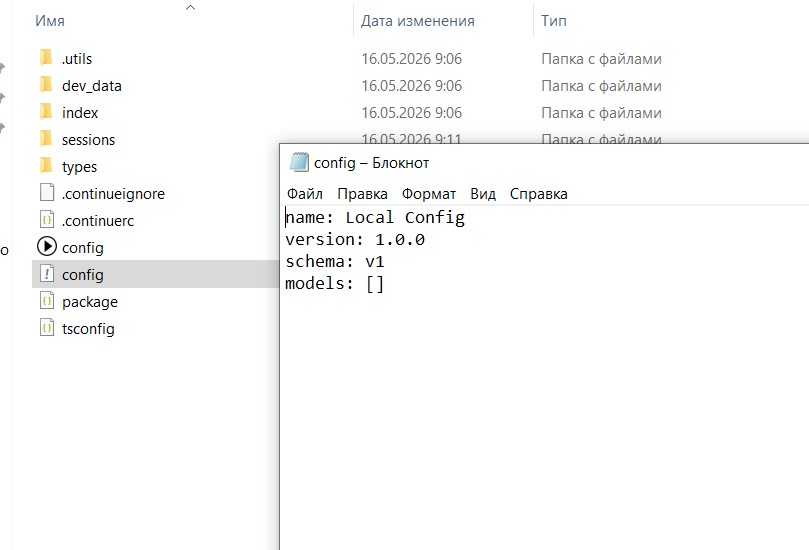Select the .utils folder name

pyautogui.click(x=77, y=59)
